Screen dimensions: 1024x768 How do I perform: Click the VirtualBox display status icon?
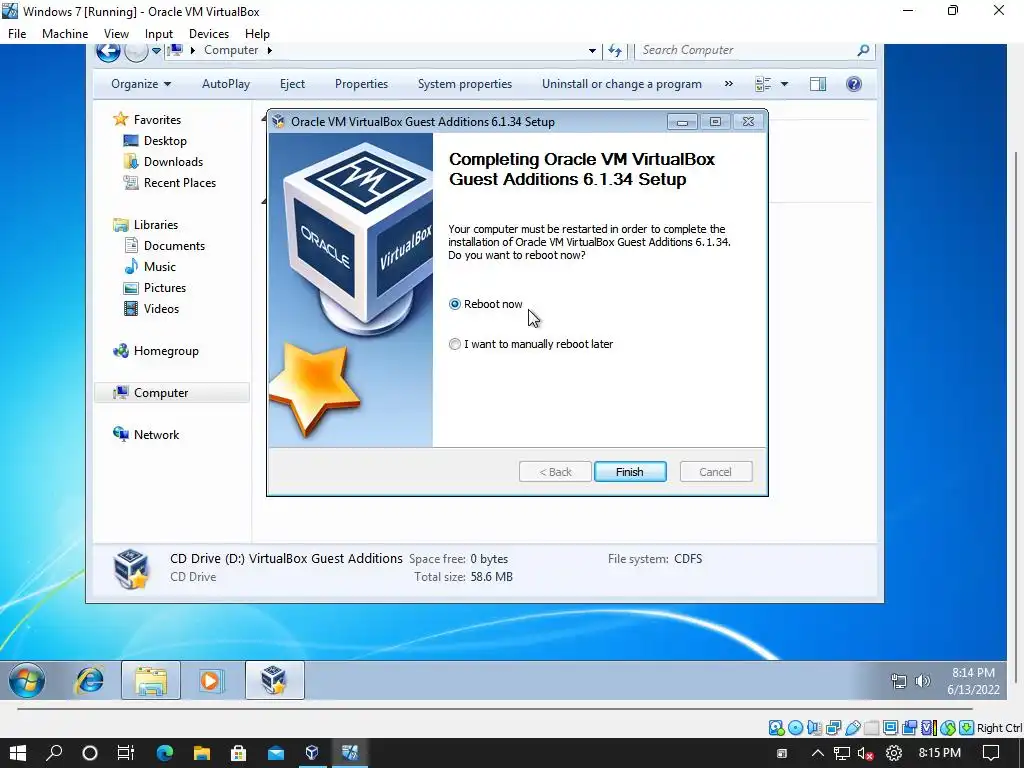[x=890, y=728]
